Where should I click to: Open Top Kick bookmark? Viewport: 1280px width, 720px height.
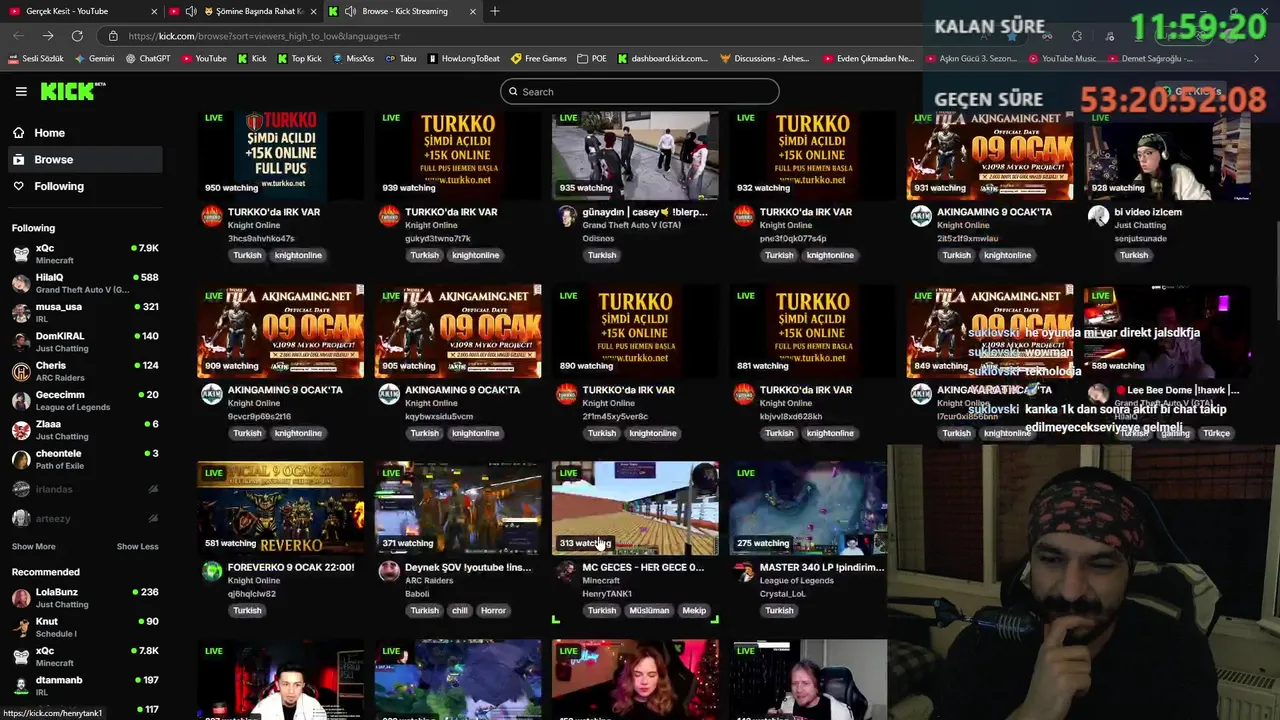(x=299, y=59)
